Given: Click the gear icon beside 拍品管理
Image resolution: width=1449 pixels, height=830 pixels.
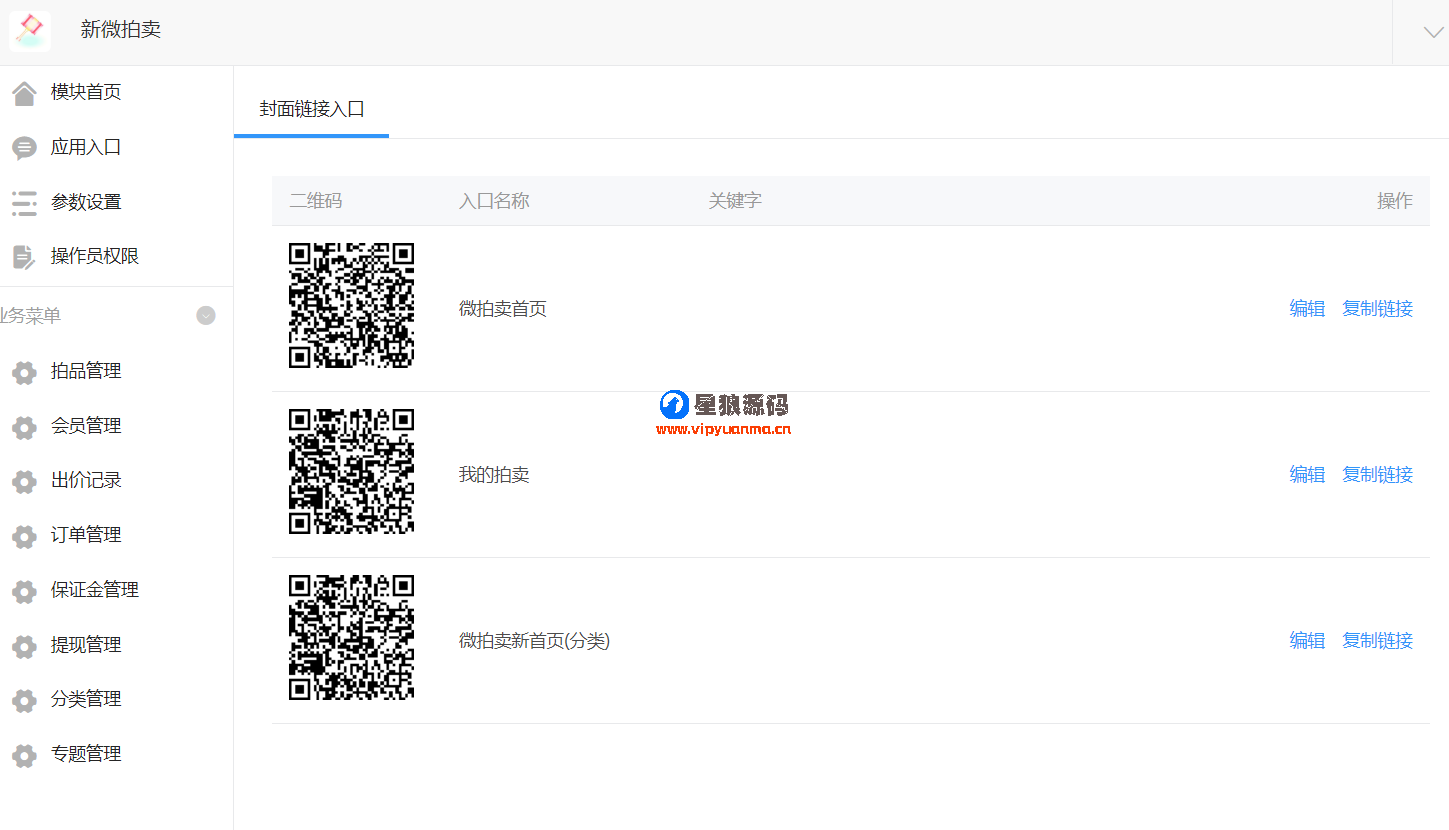Looking at the screenshot, I should (x=24, y=373).
